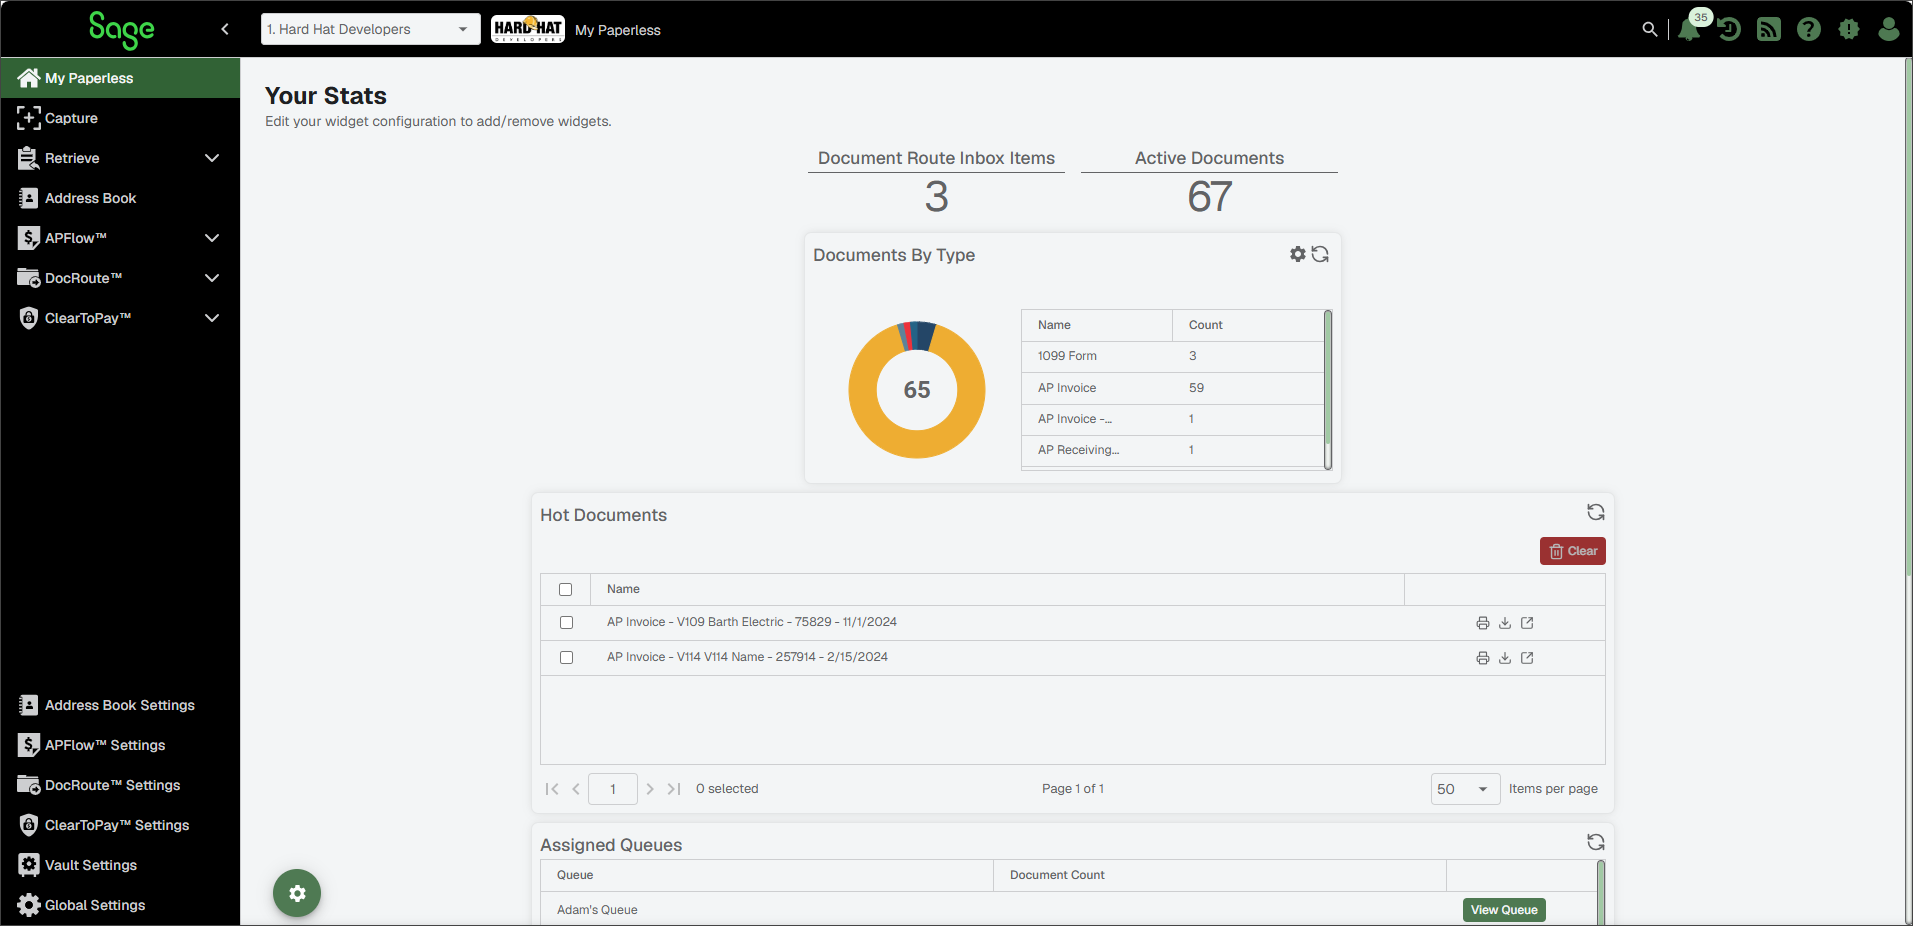Open the RSS feed icon
The width and height of the screenshot is (1913, 926).
point(1769,29)
